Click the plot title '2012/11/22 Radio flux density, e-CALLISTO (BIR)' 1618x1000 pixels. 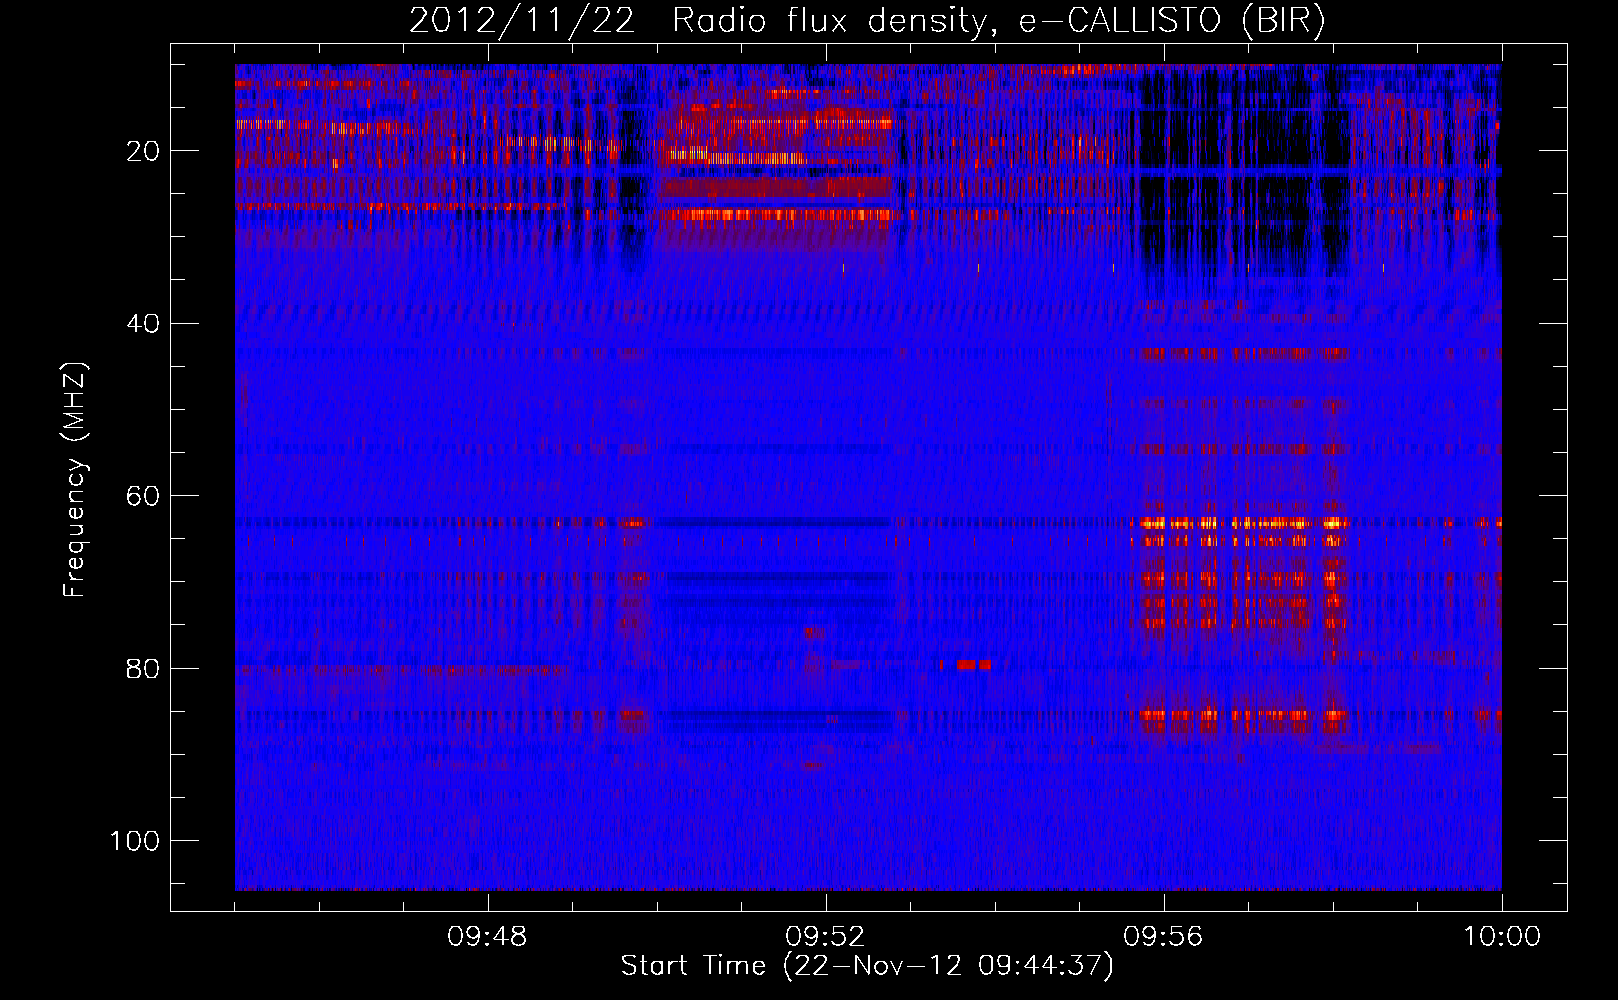pos(867,21)
